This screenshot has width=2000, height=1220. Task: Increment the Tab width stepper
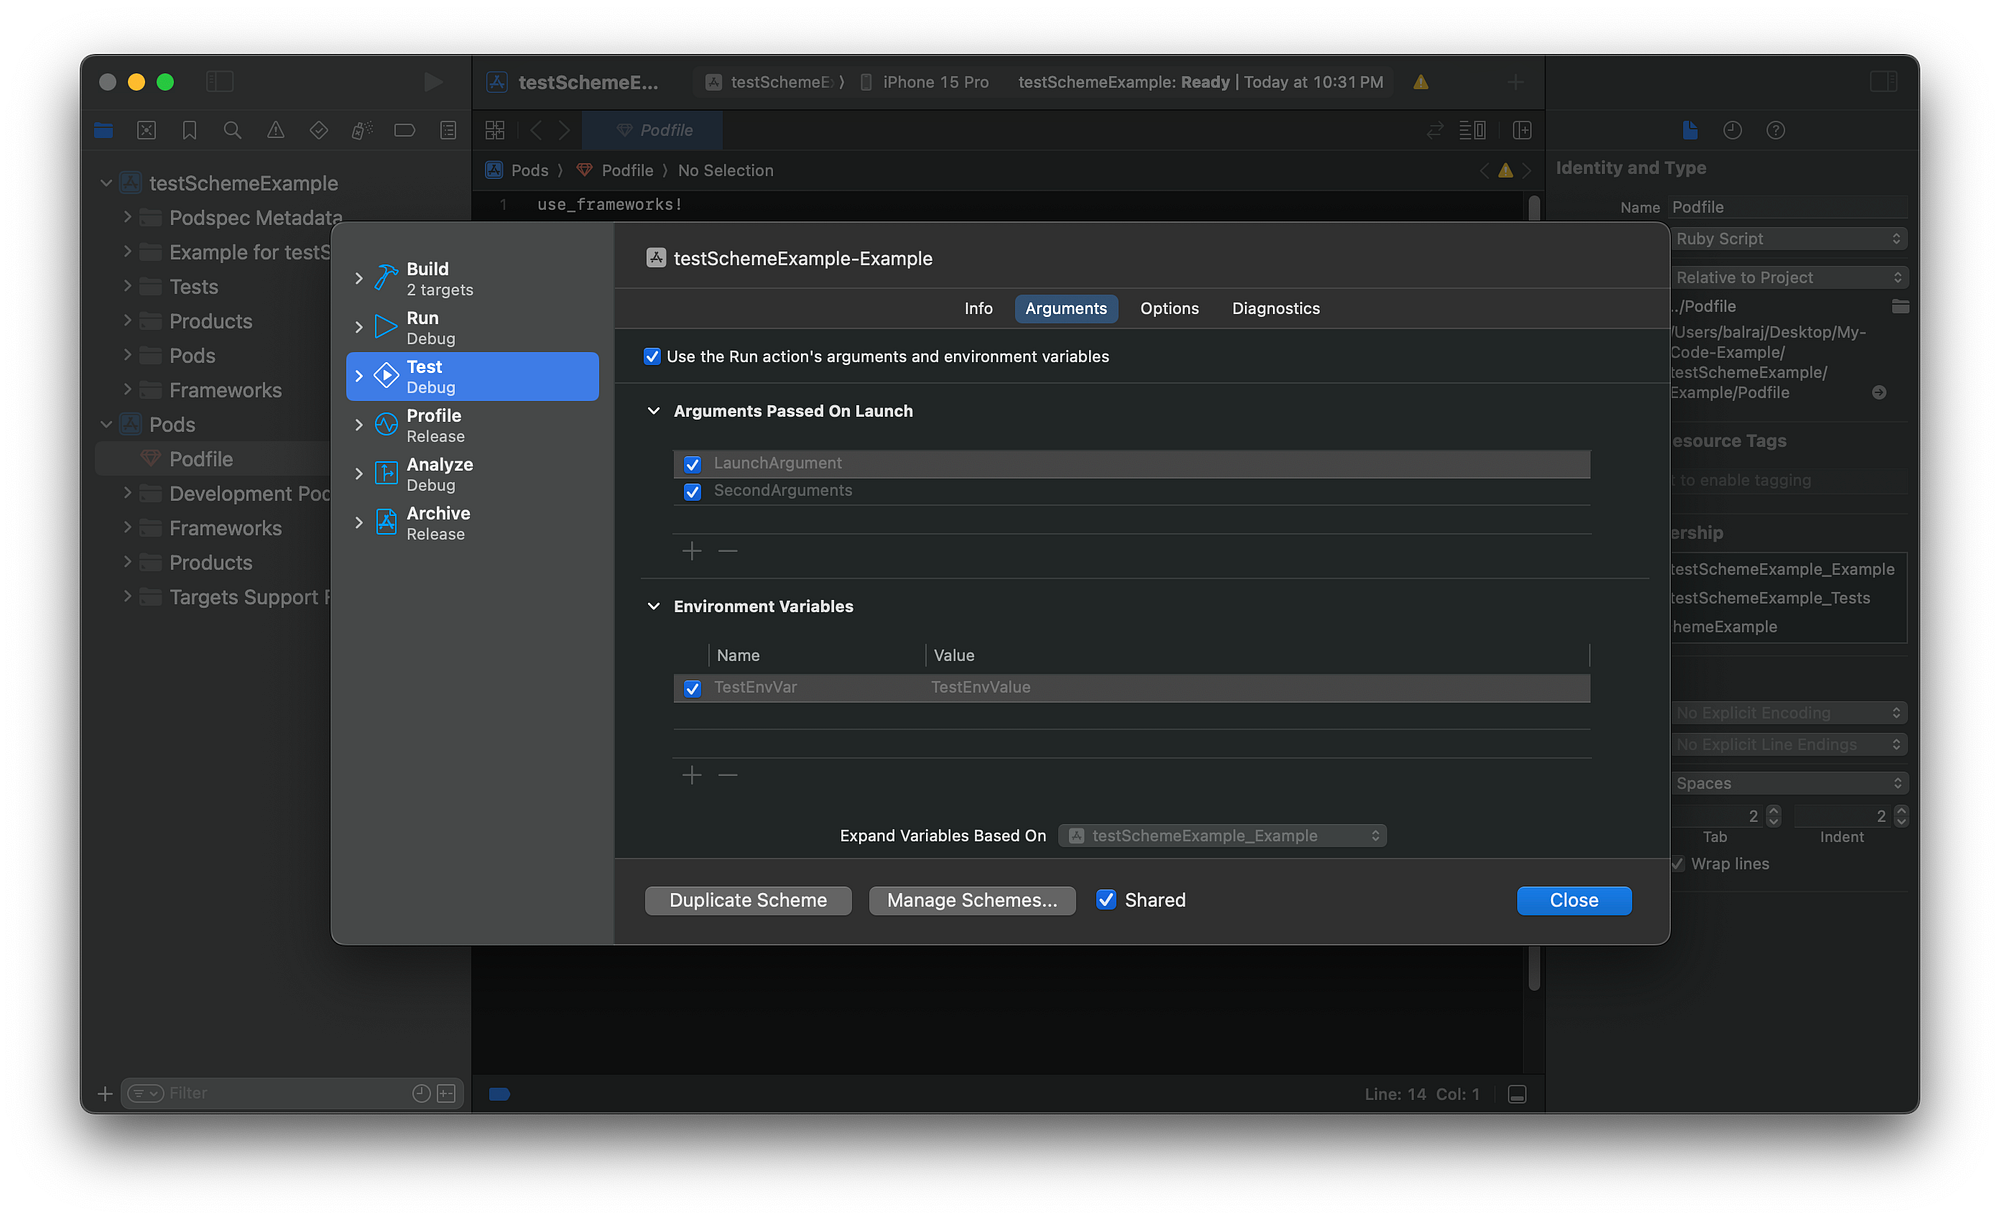coord(1773,811)
